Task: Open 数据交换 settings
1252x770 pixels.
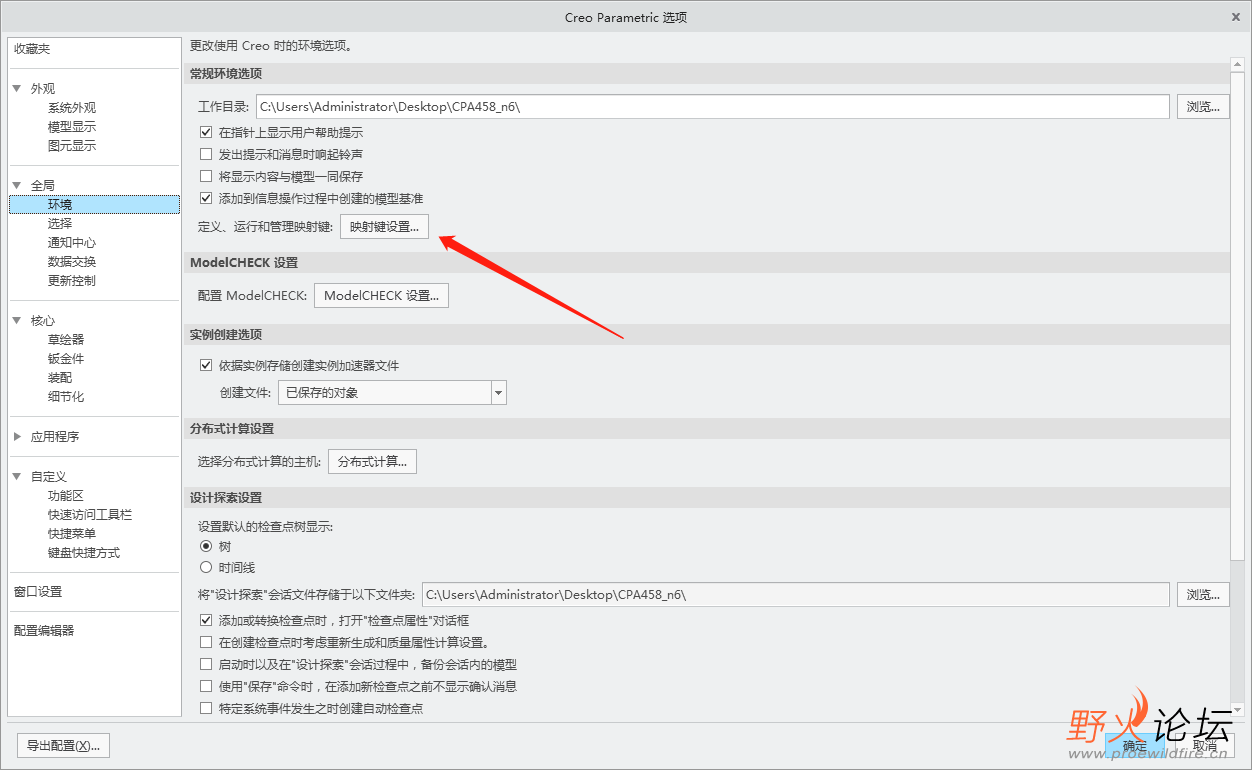Action: pos(72,261)
